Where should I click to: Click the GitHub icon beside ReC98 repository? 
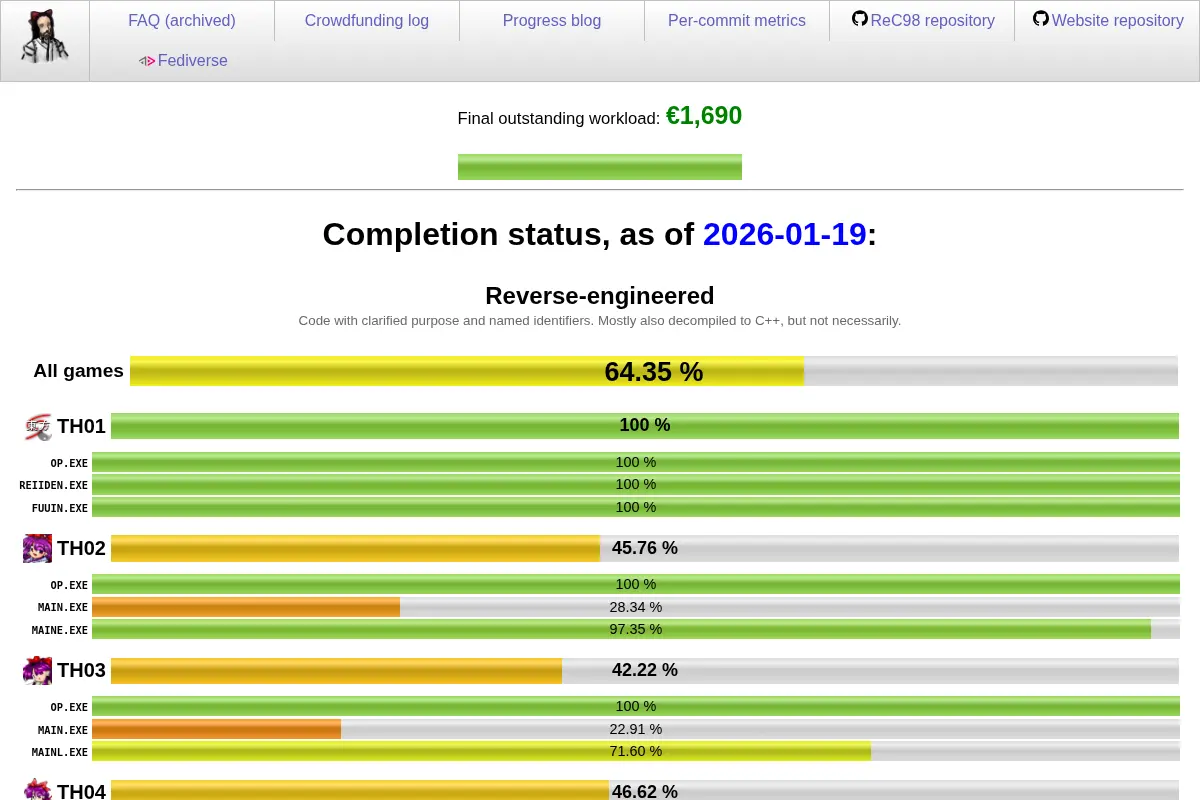860,19
